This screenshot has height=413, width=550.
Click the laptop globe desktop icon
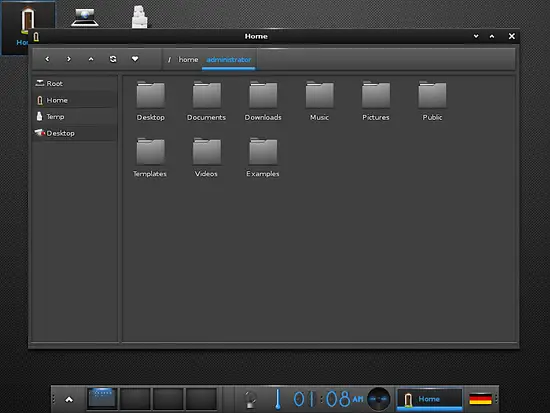[x=85, y=17]
